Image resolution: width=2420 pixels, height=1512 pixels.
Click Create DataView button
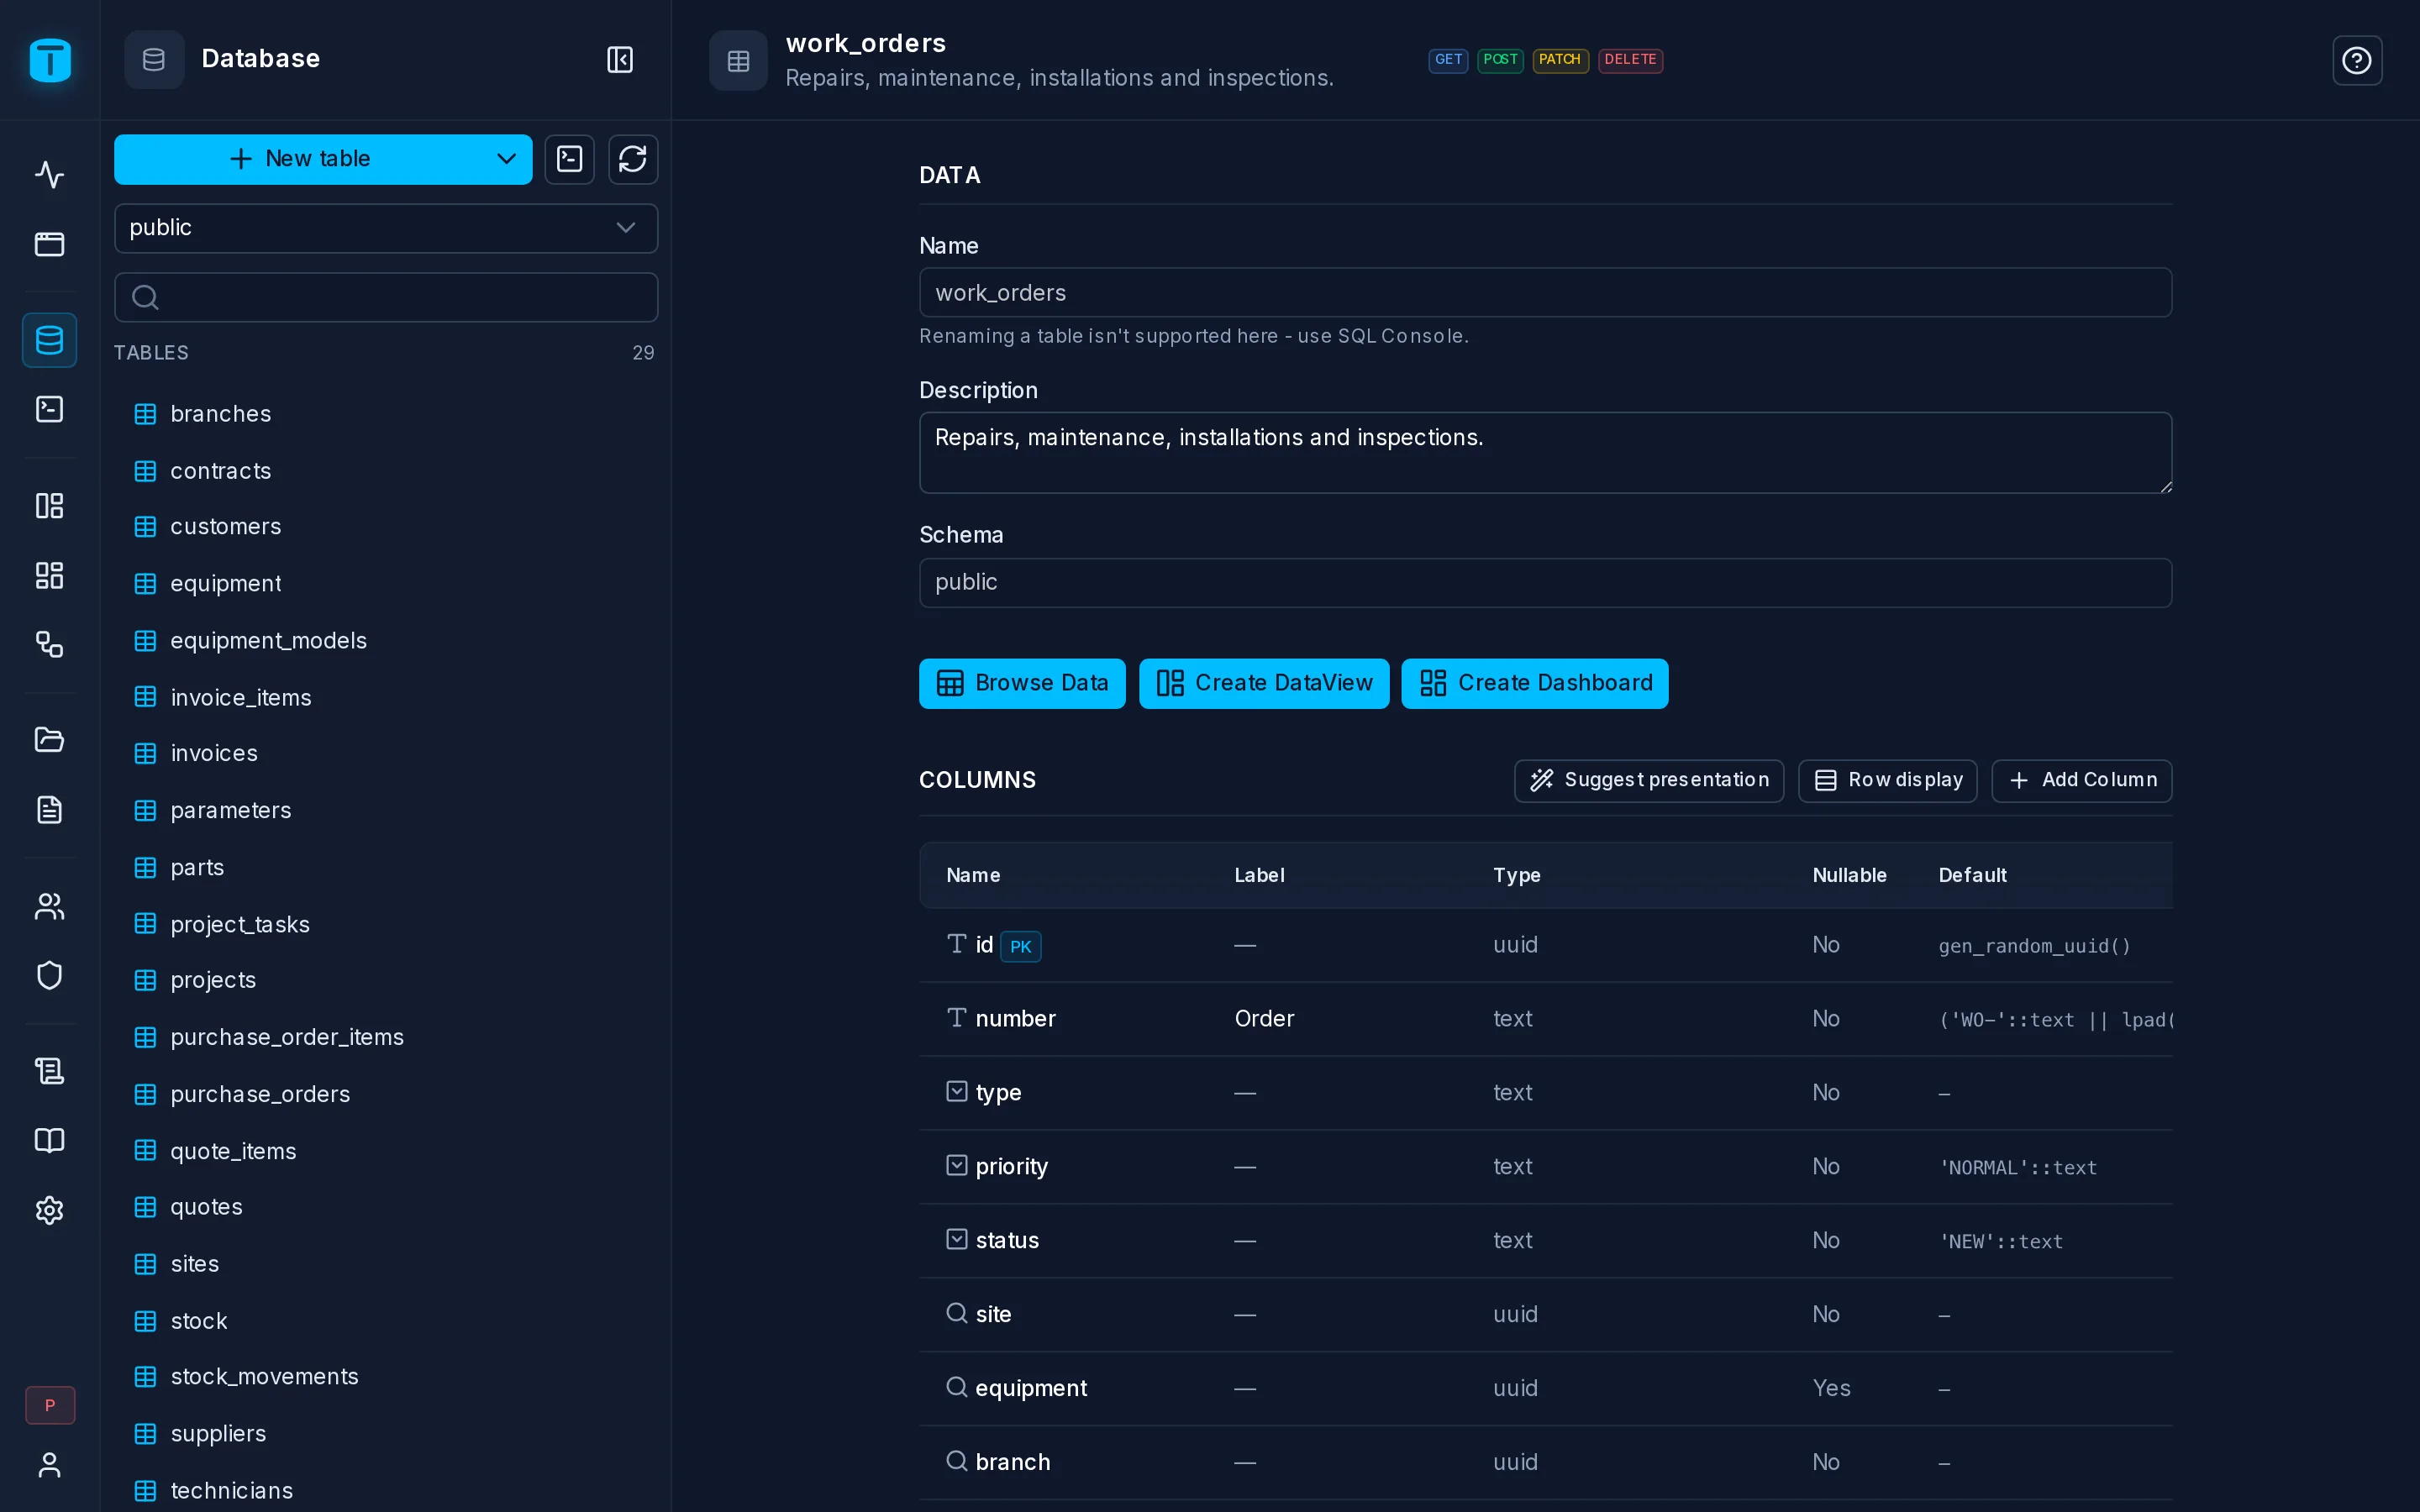point(1264,683)
